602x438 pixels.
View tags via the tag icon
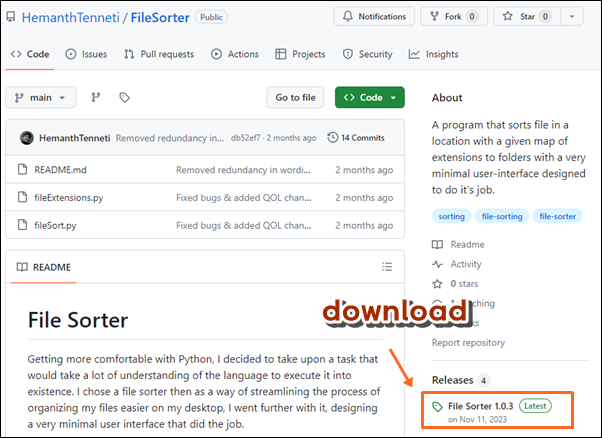click(124, 98)
